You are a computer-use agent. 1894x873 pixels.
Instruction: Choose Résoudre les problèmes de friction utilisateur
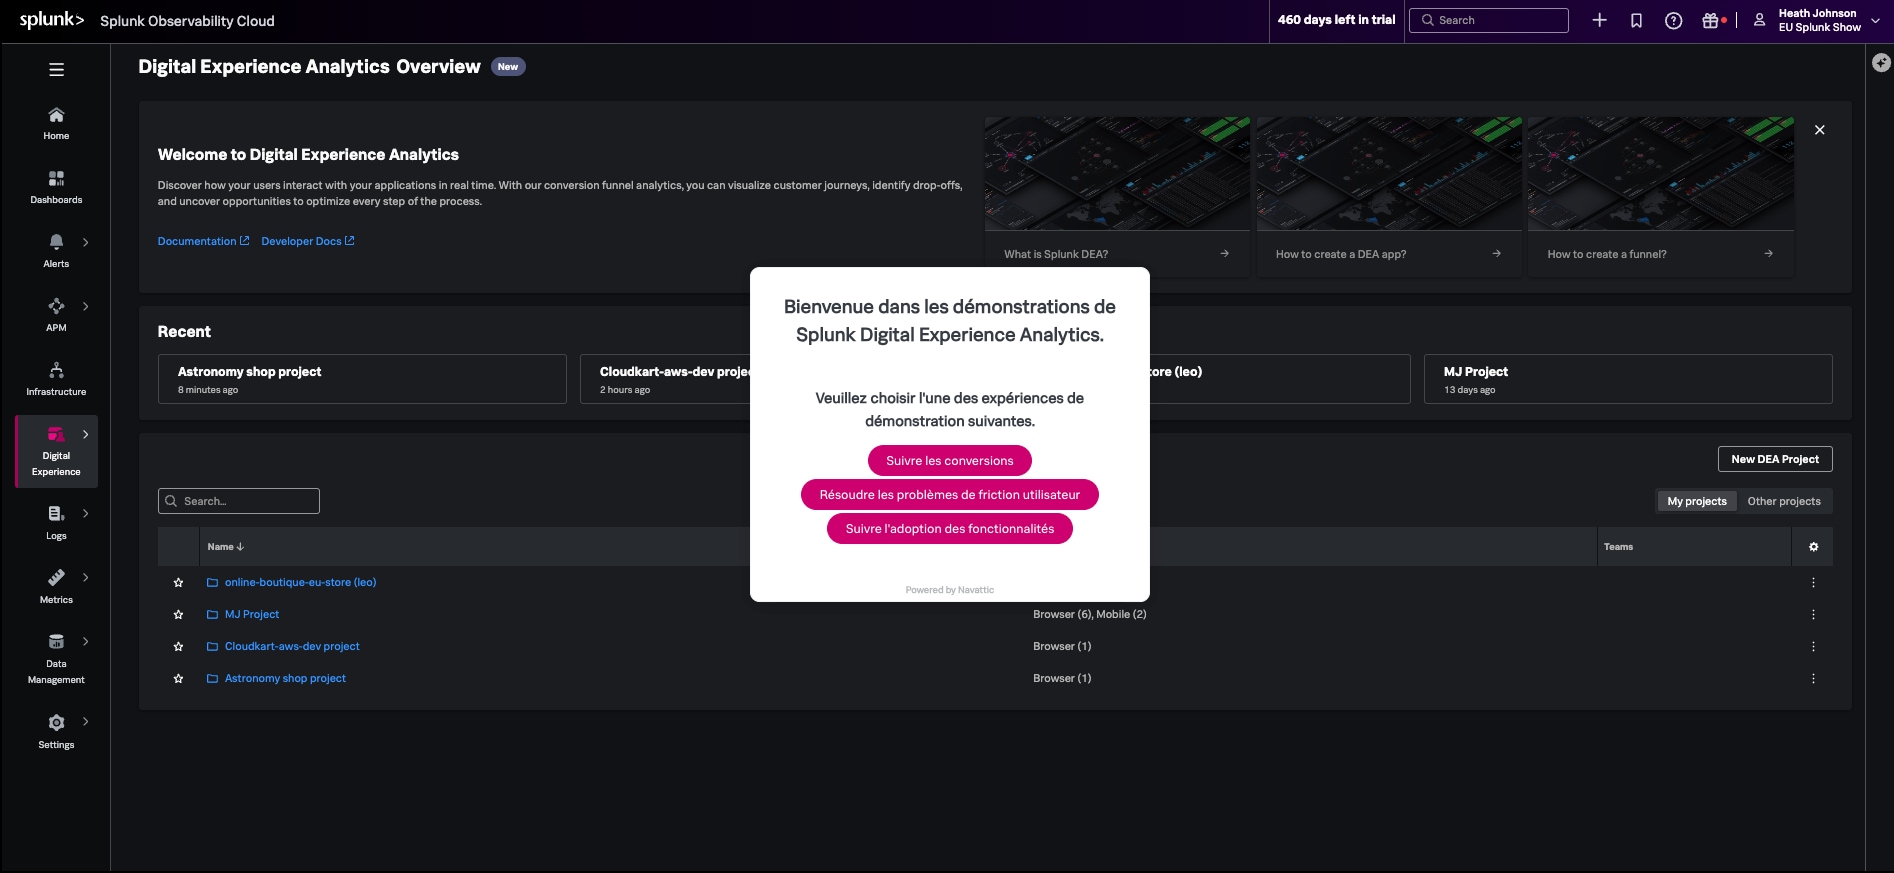[950, 495]
